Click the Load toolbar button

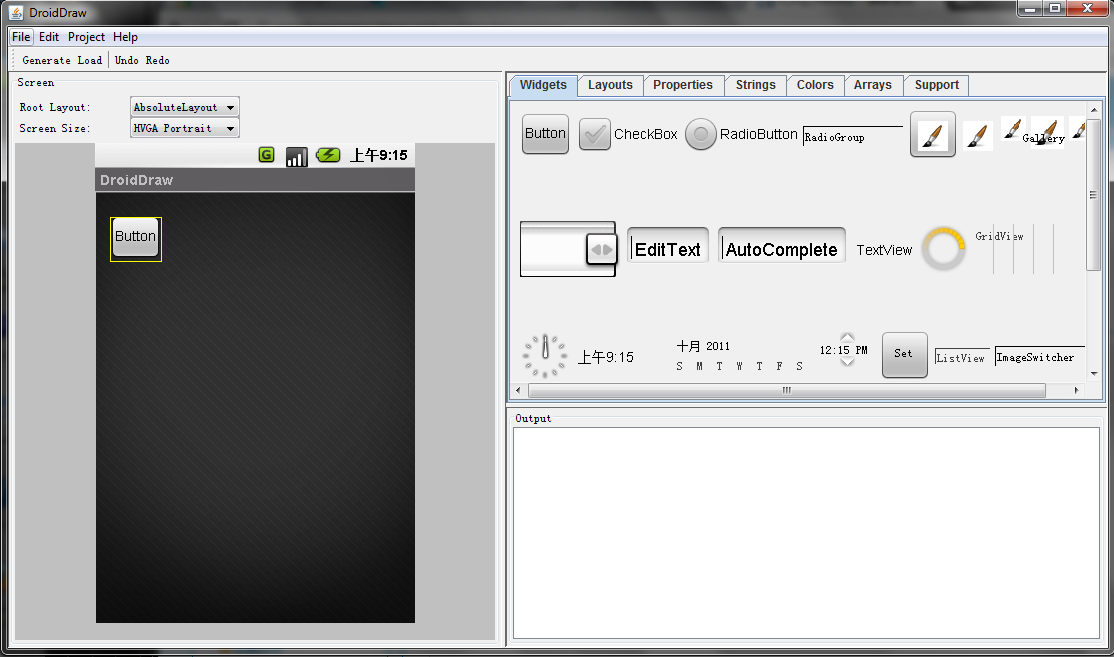(x=90, y=60)
